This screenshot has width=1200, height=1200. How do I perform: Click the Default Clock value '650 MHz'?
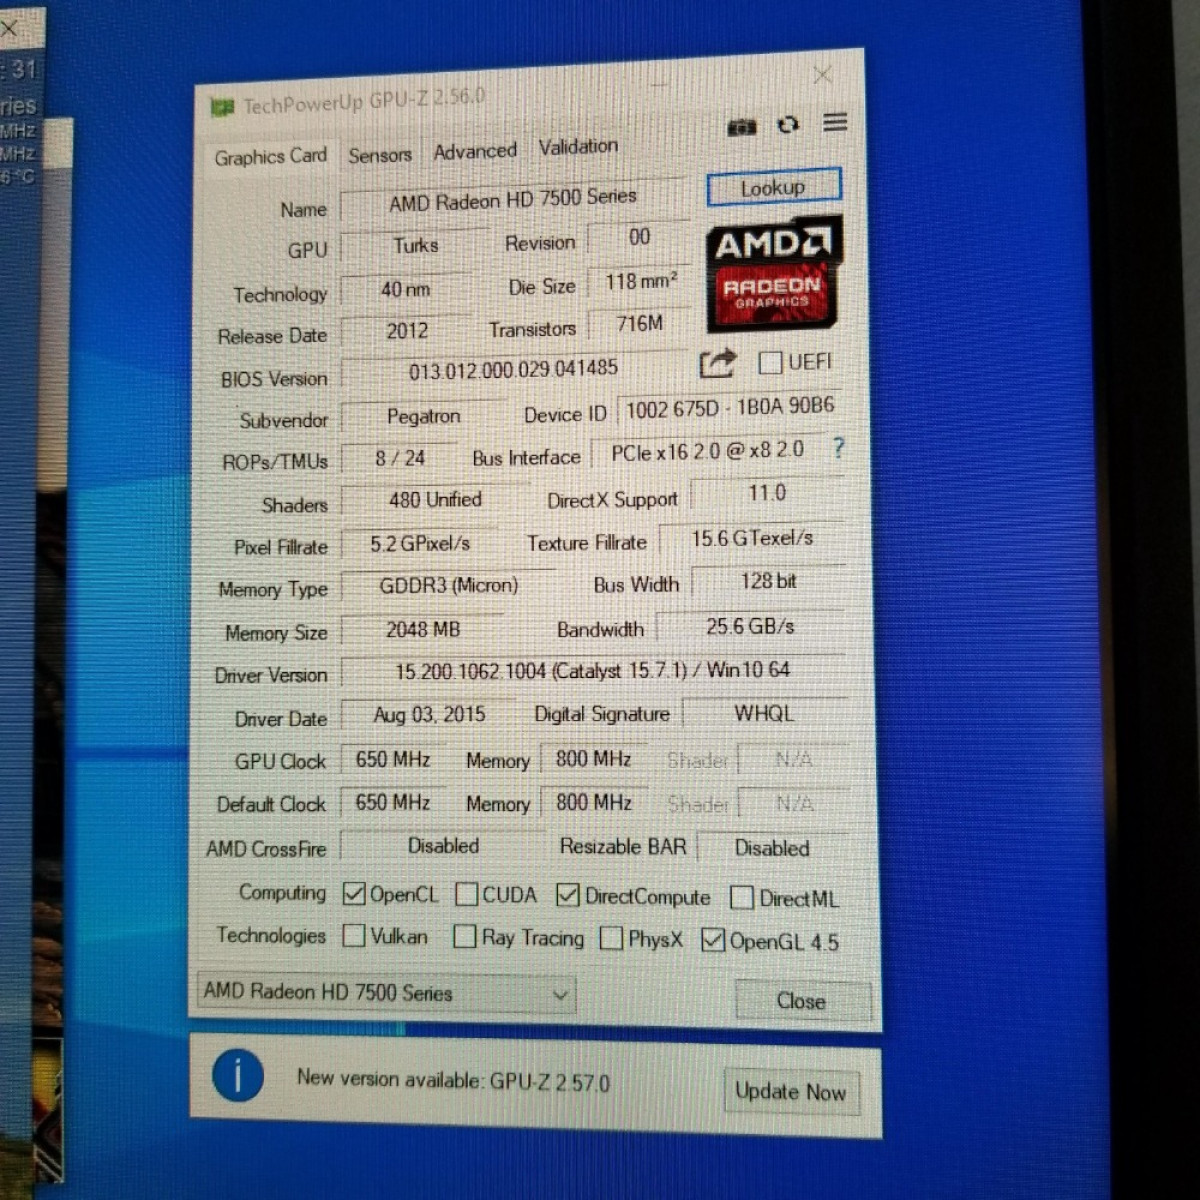point(393,803)
